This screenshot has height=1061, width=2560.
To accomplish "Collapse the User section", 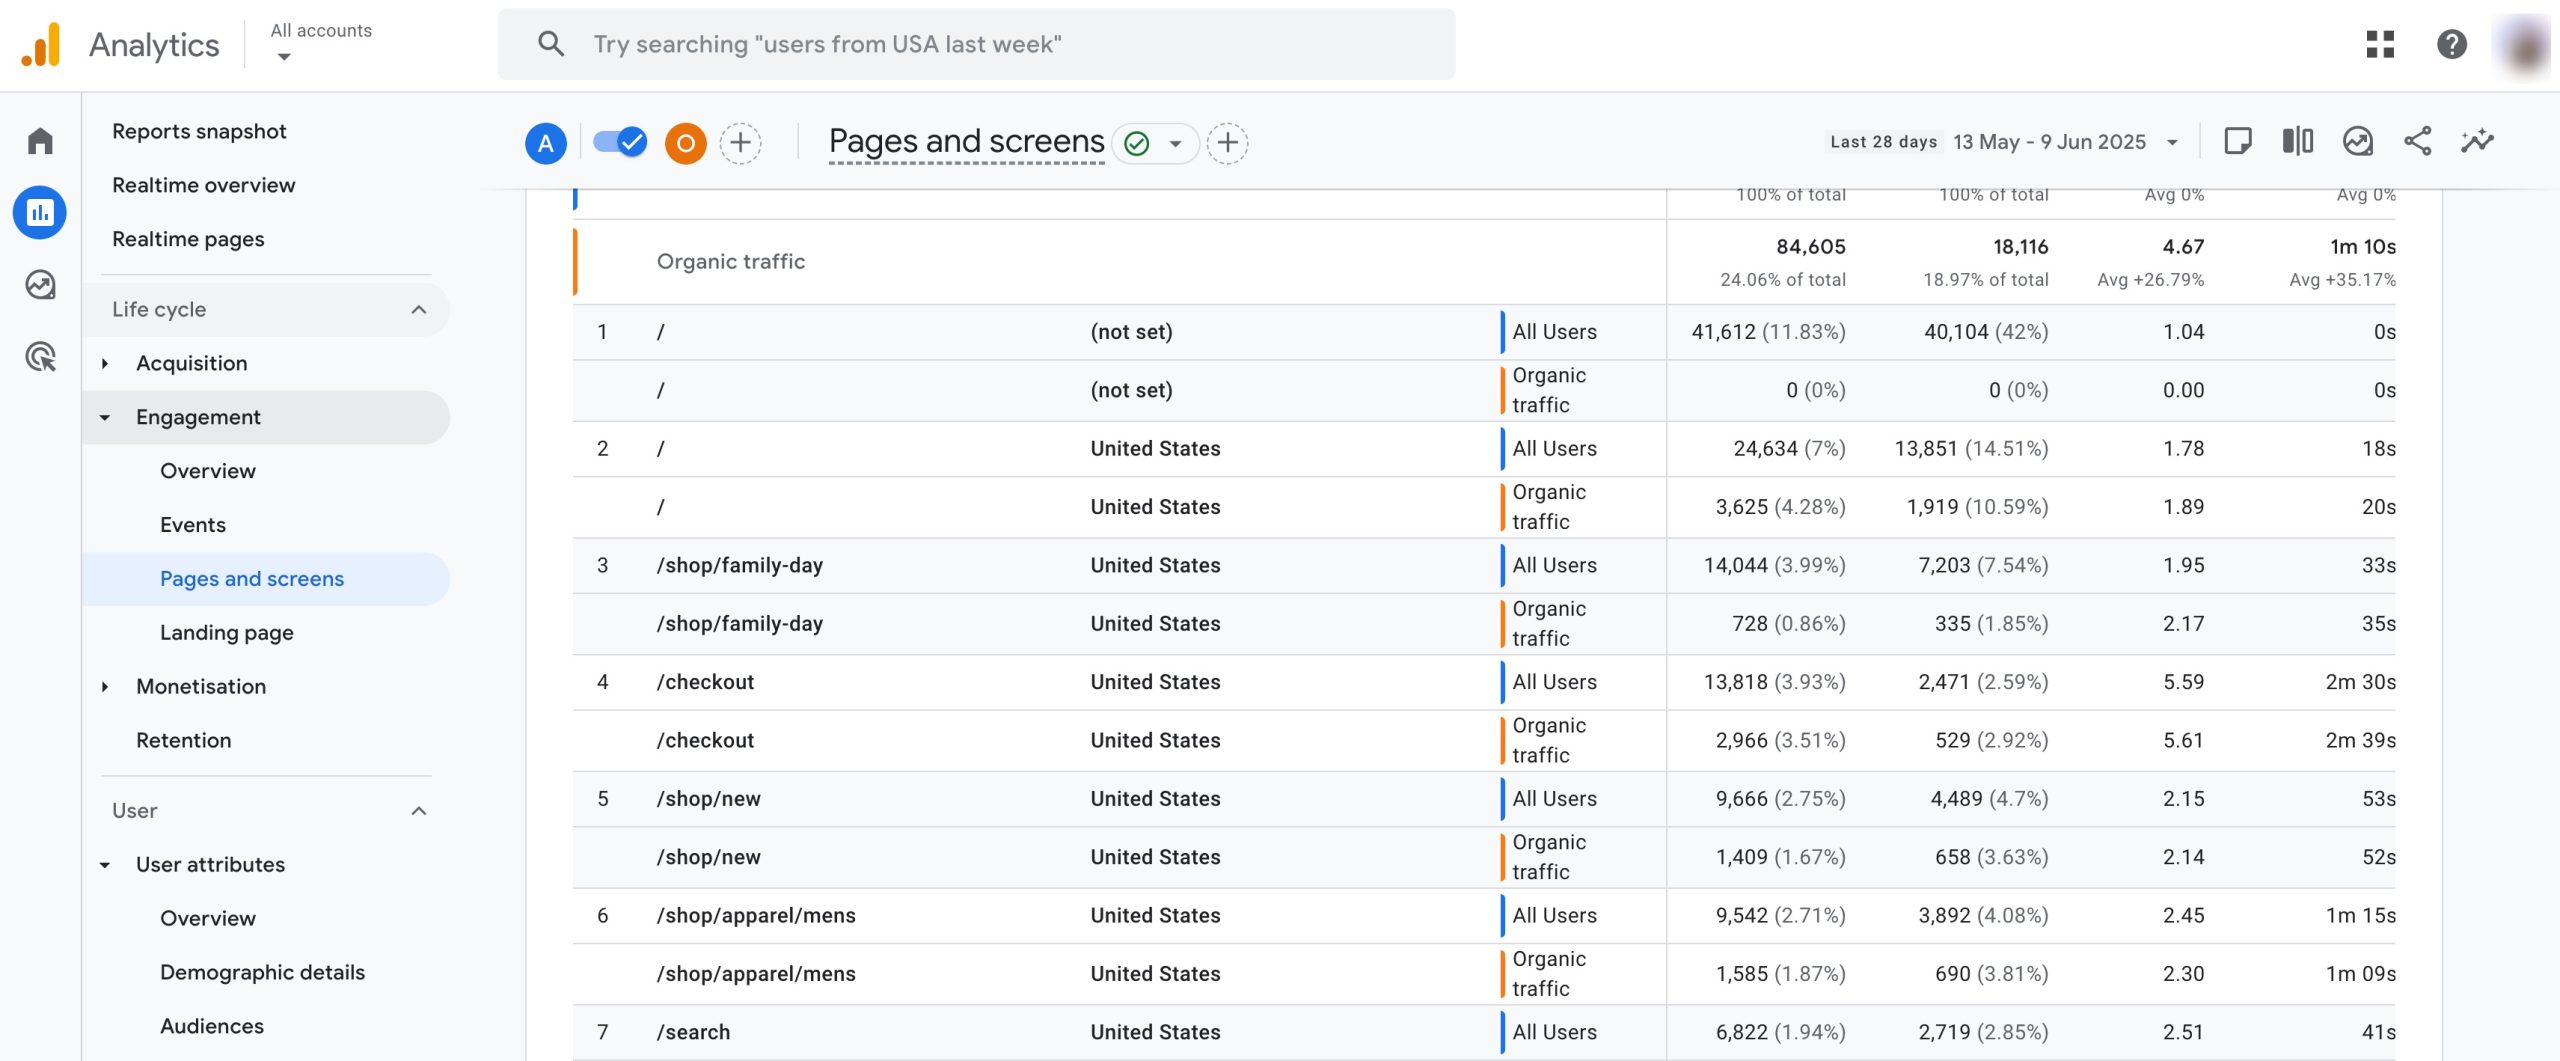I will (x=419, y=810).
